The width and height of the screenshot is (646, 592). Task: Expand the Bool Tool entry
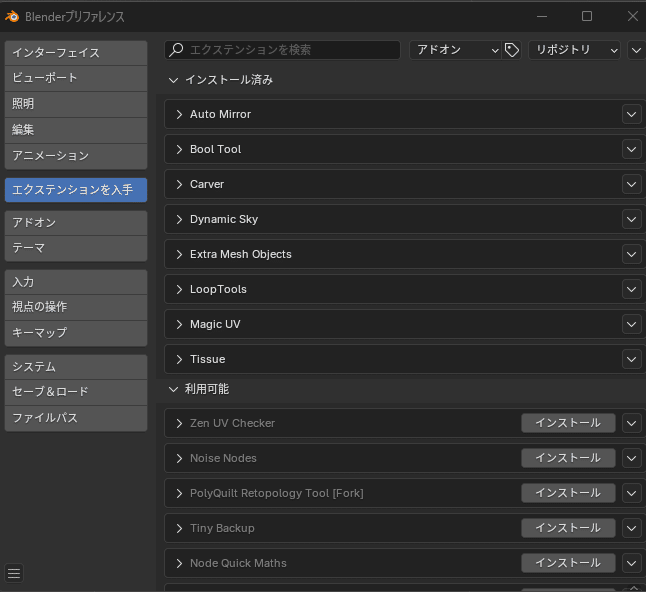pyautogui.click(x=179, y=149)
